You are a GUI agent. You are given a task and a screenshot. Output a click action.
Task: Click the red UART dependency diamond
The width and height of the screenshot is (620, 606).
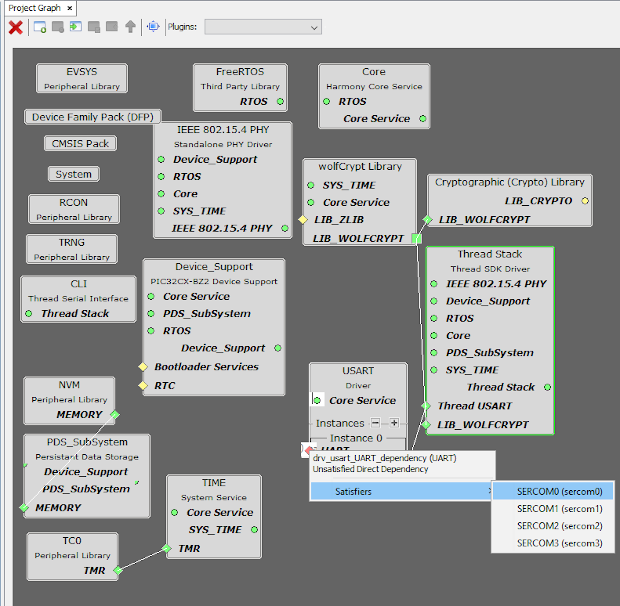tap(307, 451)
